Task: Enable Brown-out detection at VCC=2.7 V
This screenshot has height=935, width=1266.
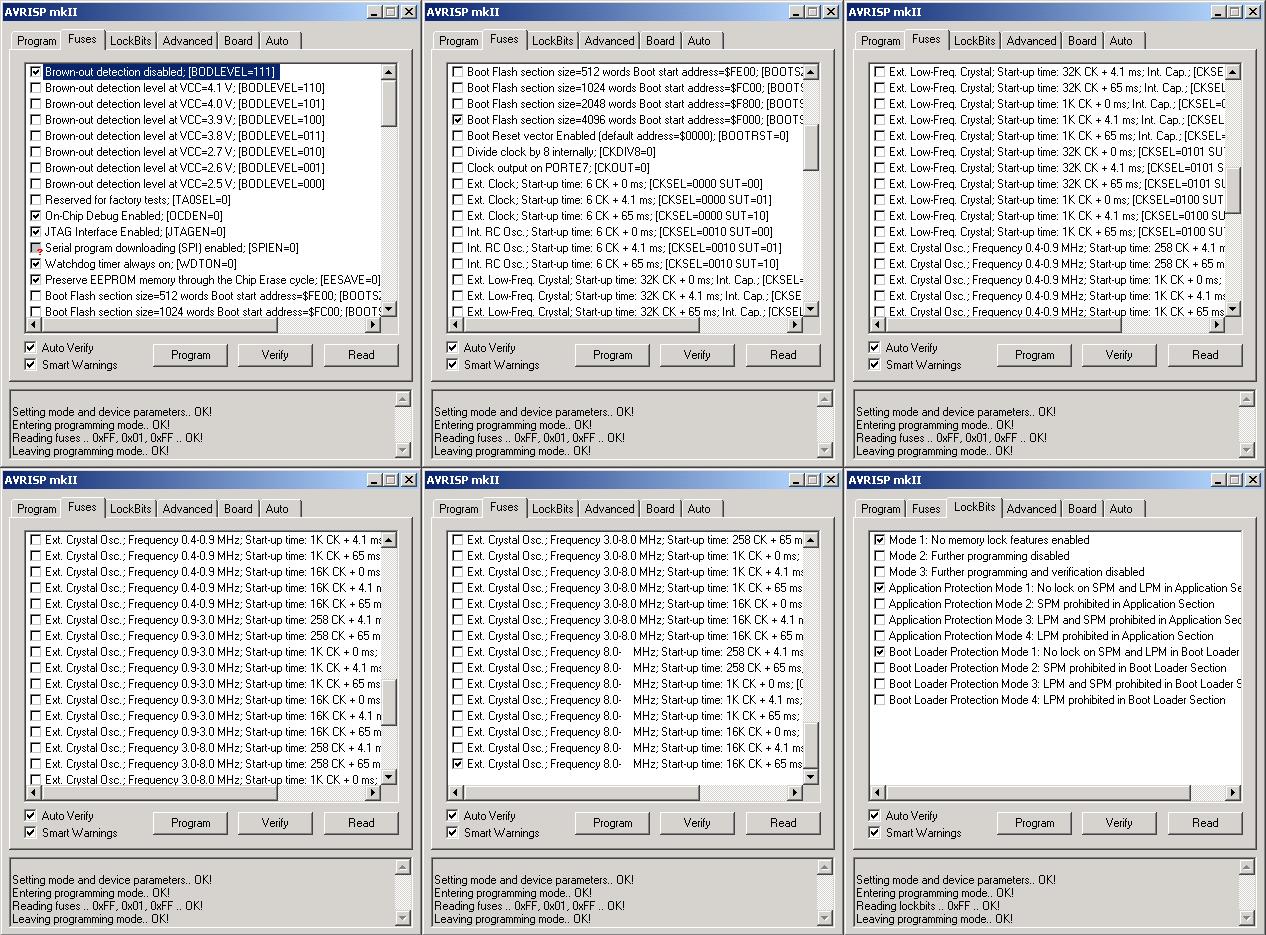Action: (x=36, y=152)
